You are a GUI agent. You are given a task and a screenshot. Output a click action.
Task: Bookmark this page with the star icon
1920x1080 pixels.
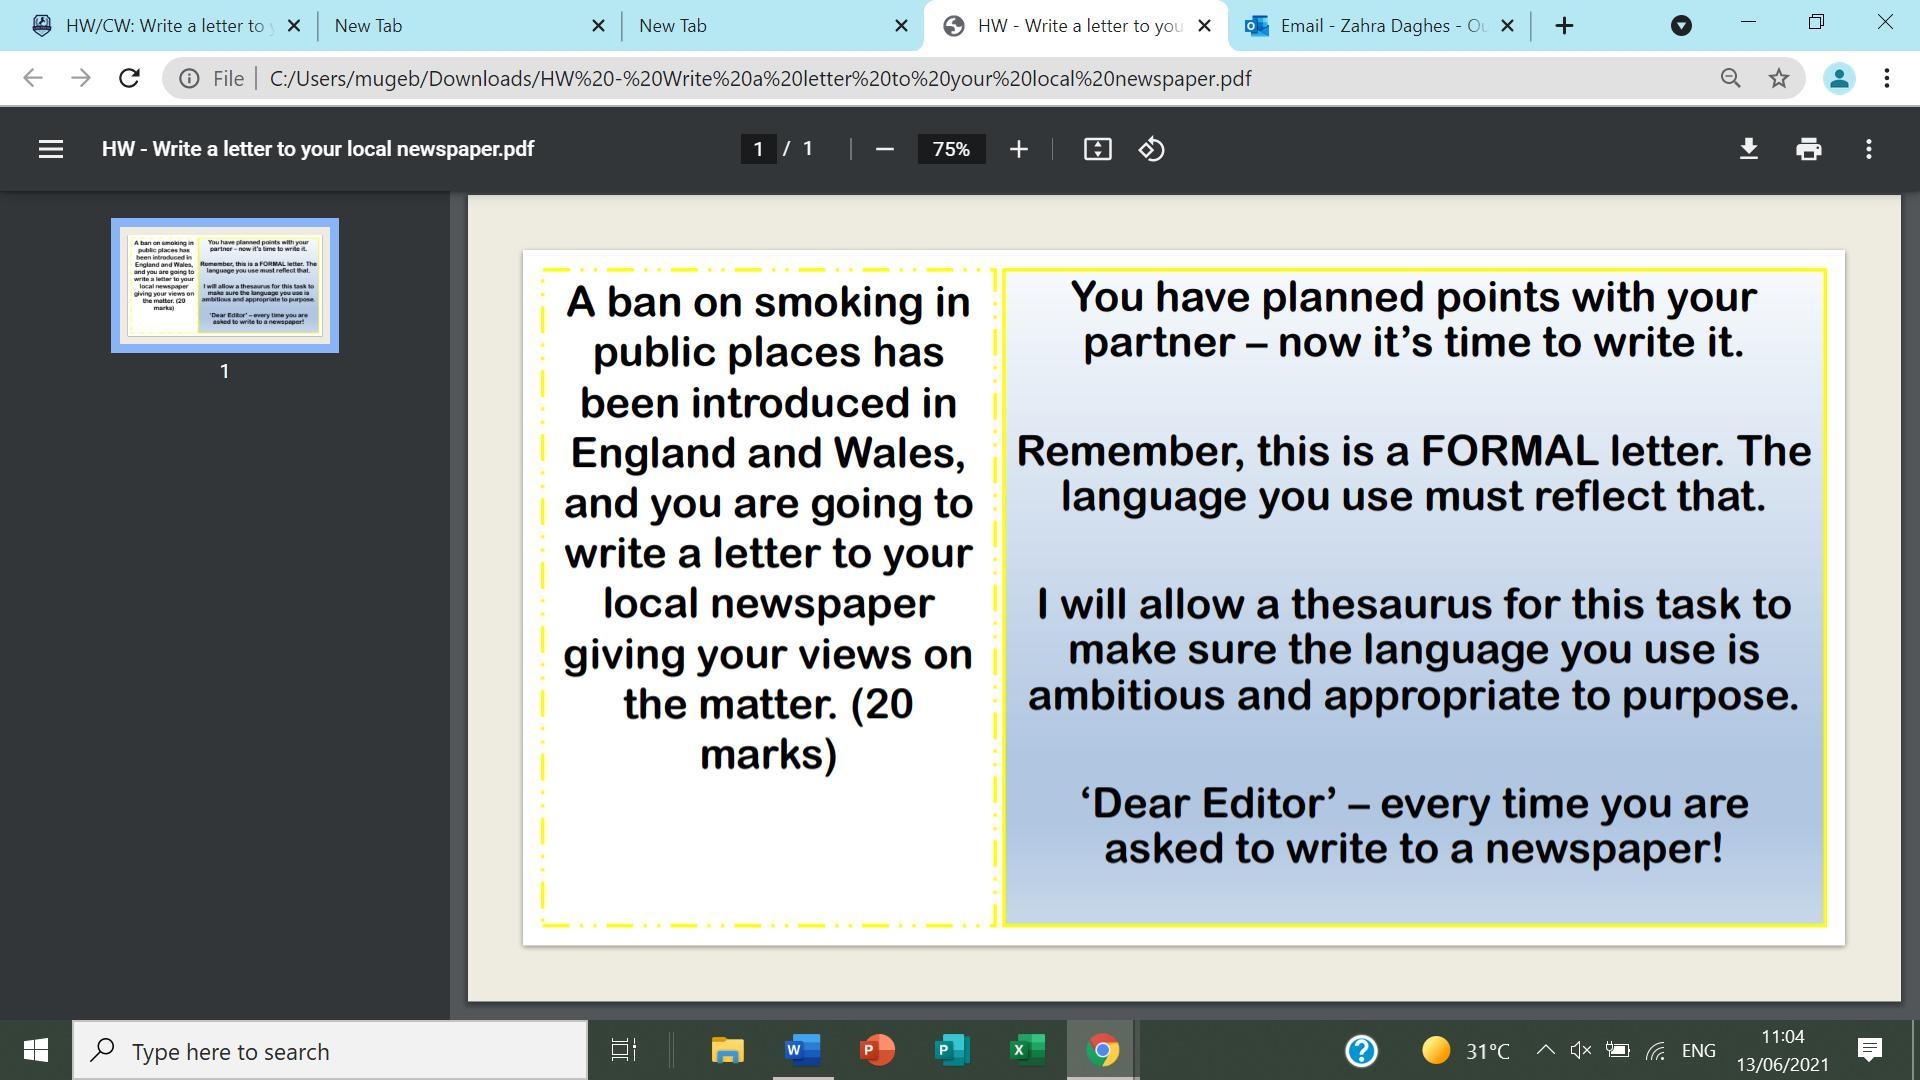[1778, 78]
